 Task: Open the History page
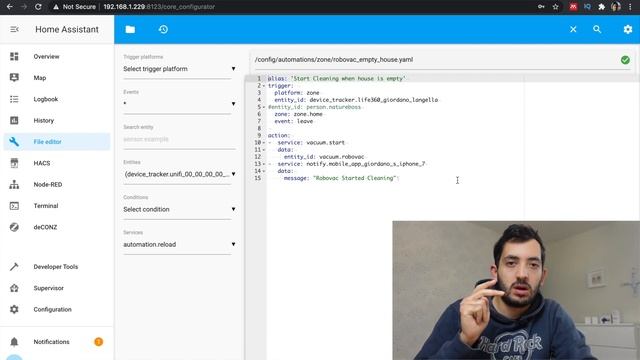click(x=44, y=120)
